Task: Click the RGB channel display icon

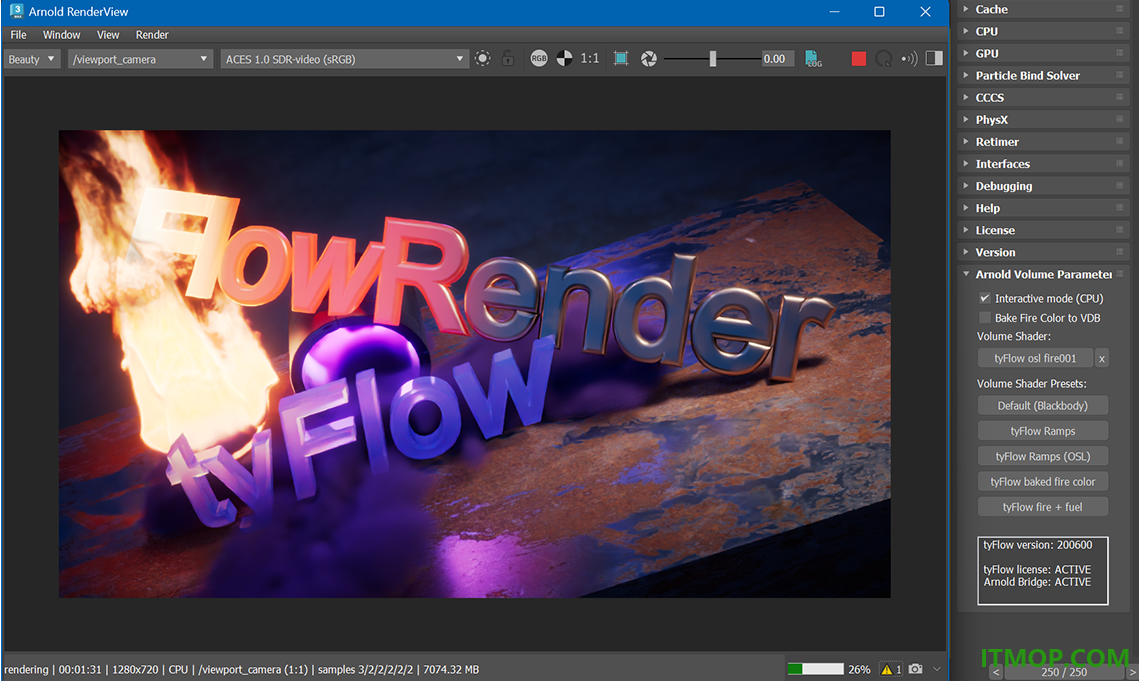Action: [538, 59]
